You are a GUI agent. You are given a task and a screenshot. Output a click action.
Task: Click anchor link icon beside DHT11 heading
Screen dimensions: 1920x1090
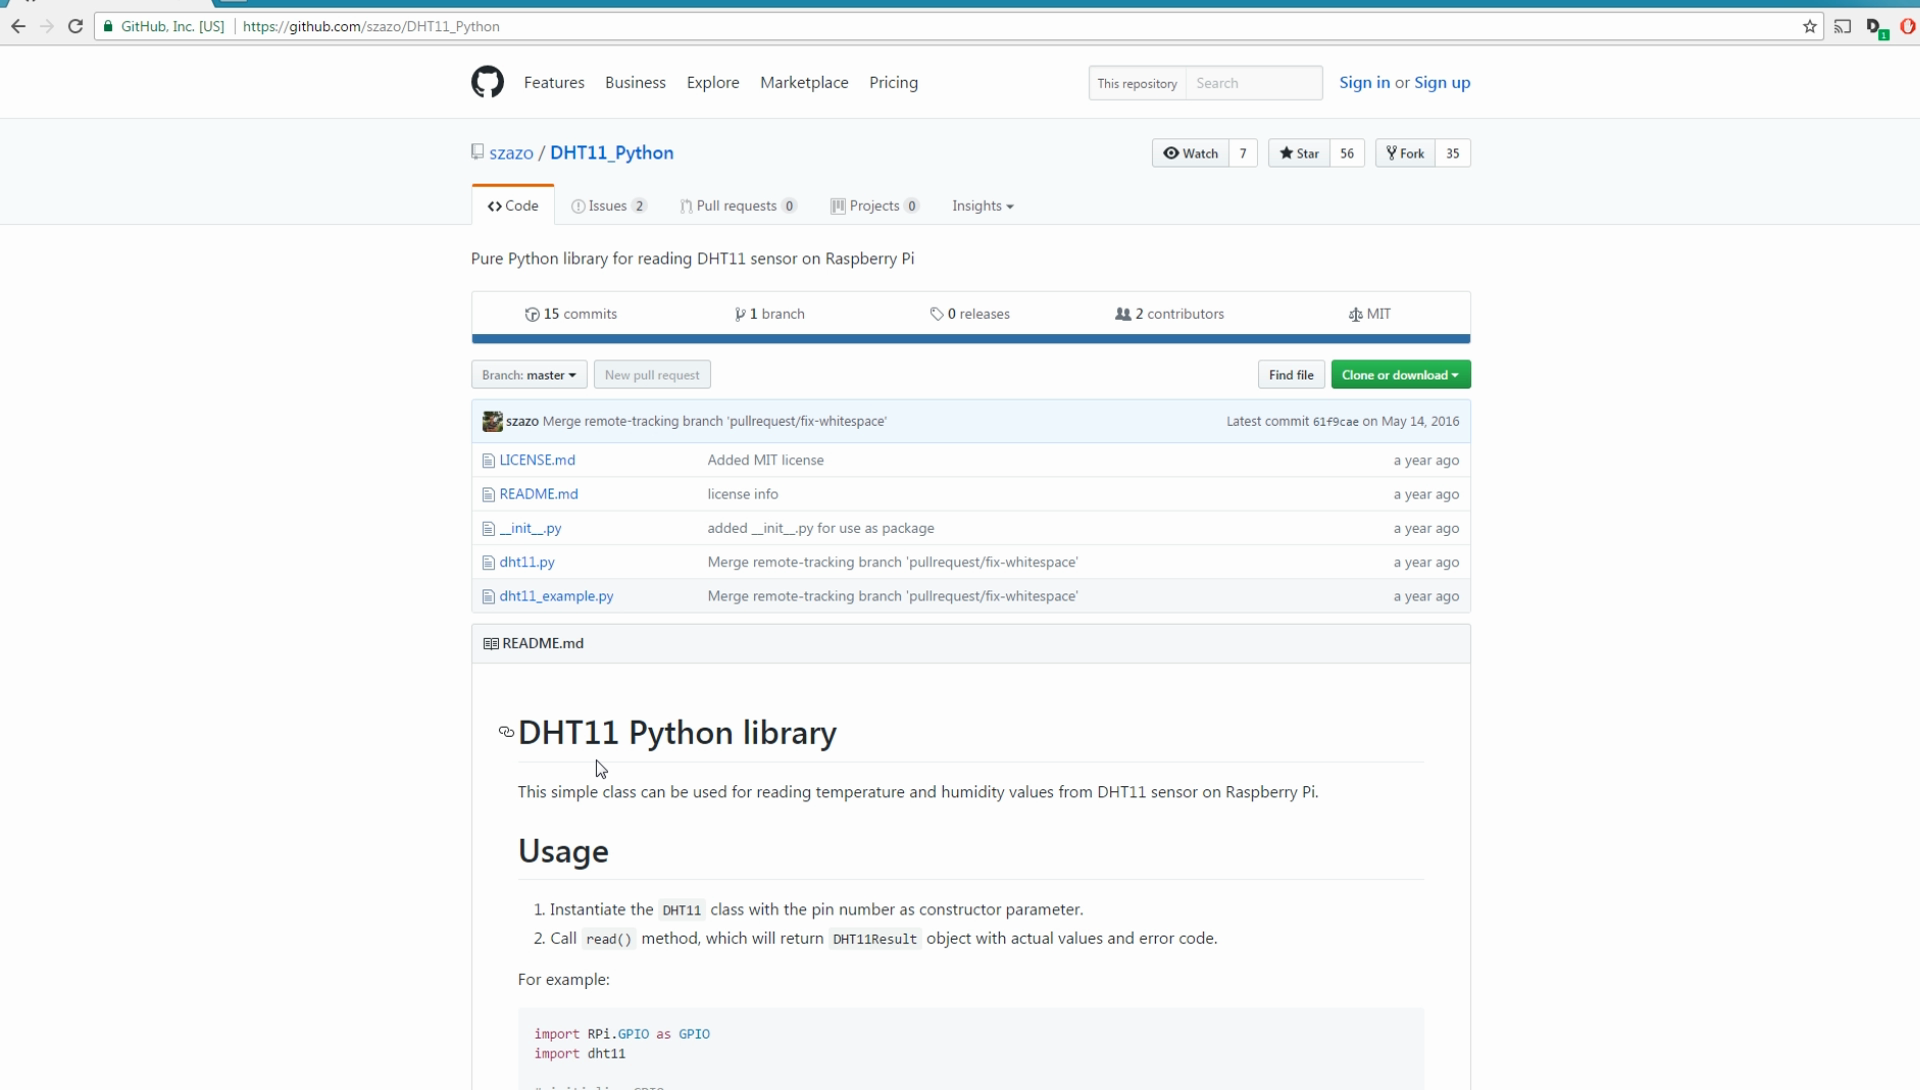pyautogui.click(x=506, y=733)
